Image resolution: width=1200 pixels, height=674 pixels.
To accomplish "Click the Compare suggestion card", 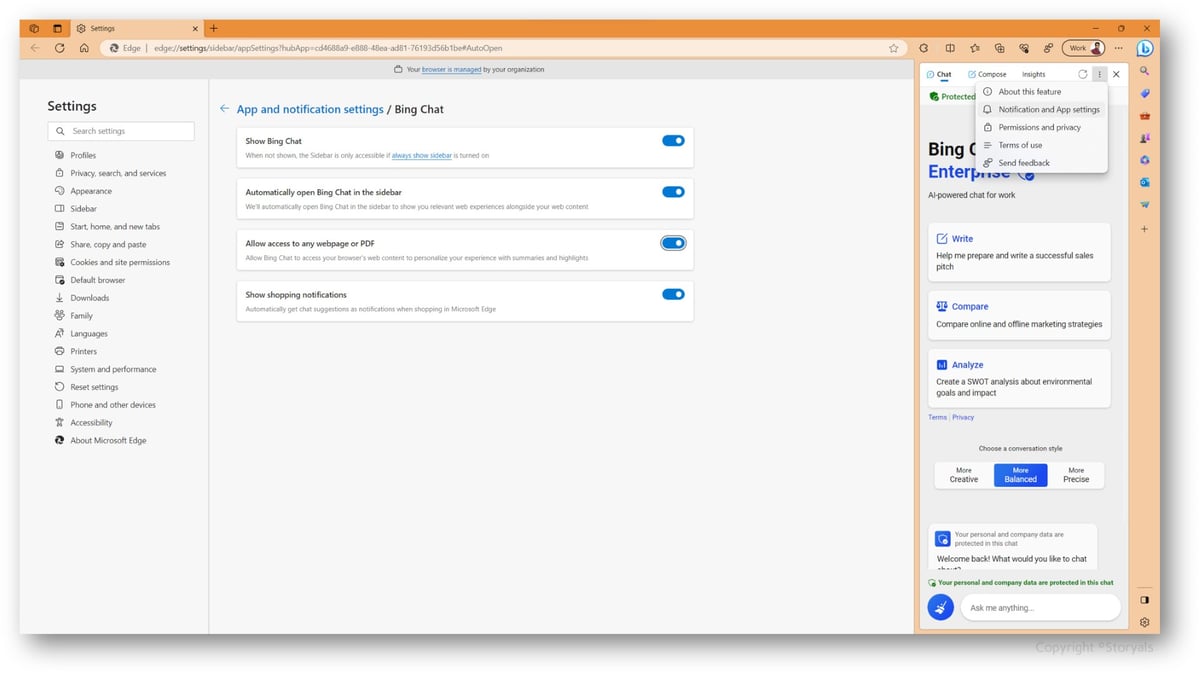I will click(x=1019, y=314).
